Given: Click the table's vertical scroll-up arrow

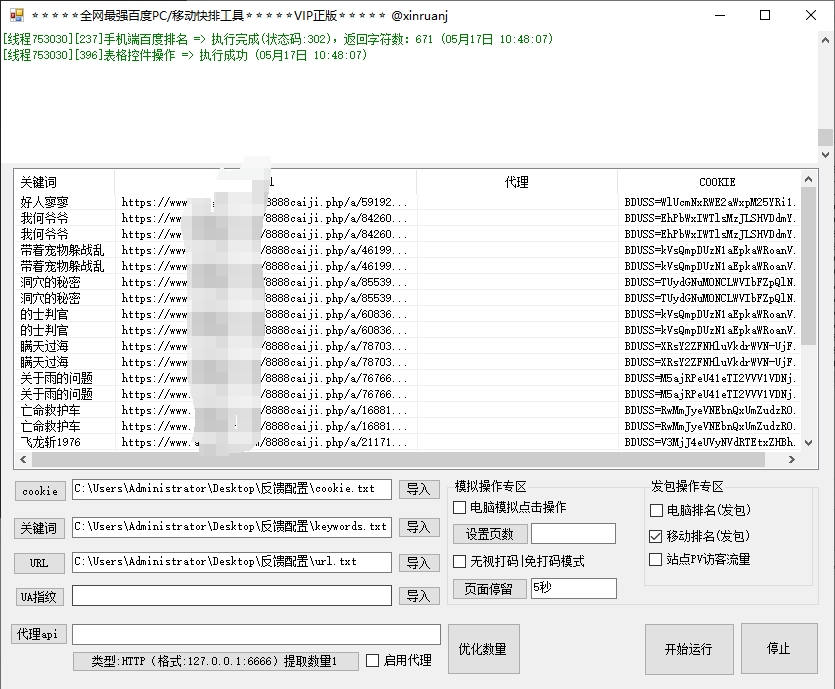Looking at the screenshot, I should pos(808,179).
